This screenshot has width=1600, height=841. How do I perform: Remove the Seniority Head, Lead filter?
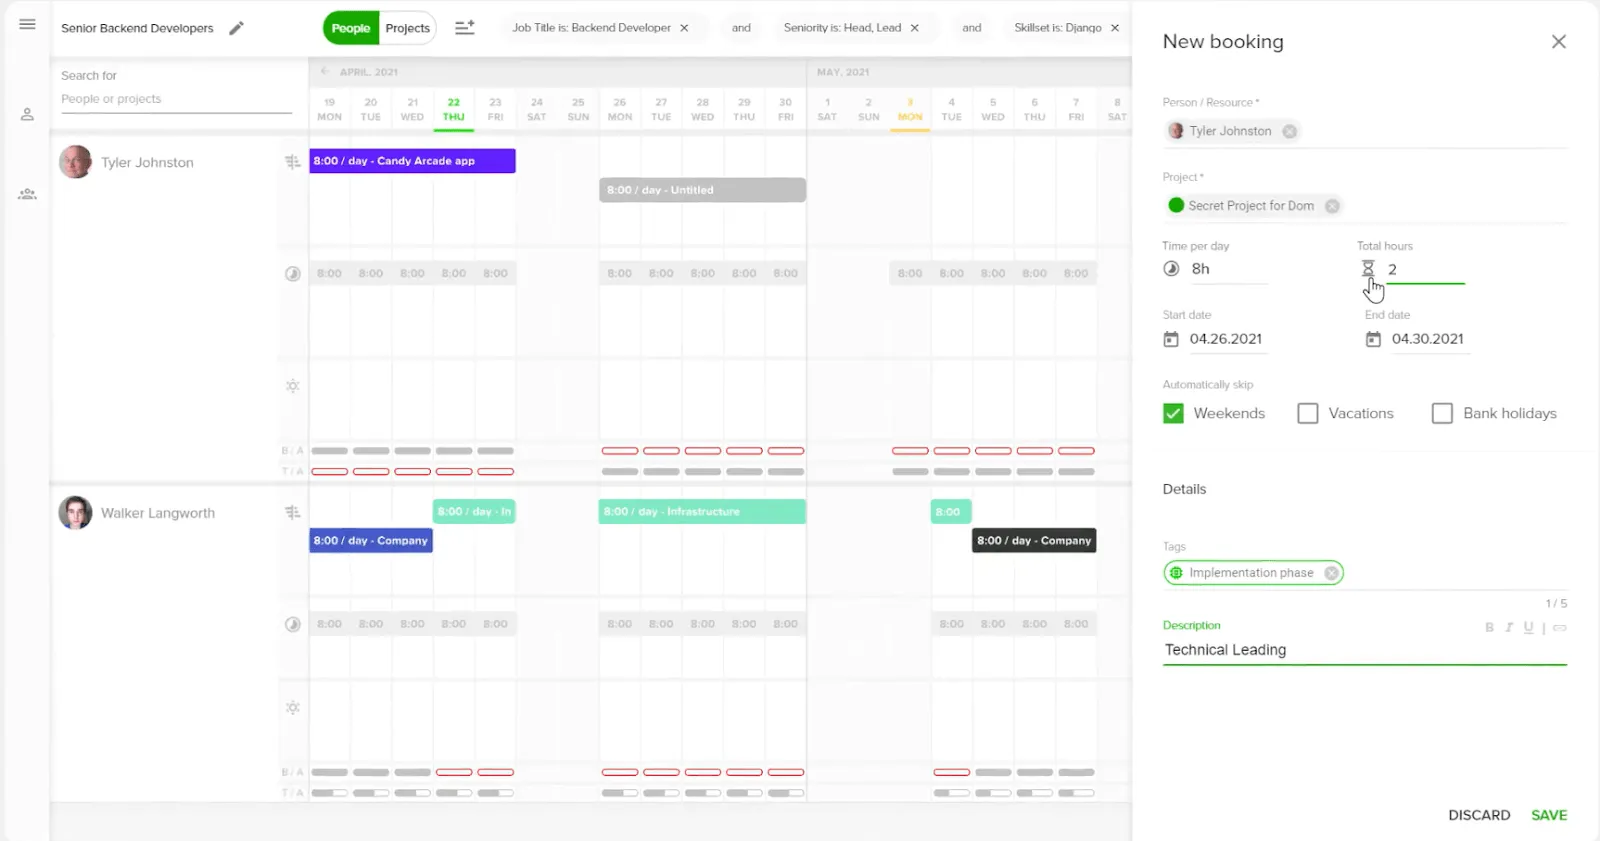(914, 28)
